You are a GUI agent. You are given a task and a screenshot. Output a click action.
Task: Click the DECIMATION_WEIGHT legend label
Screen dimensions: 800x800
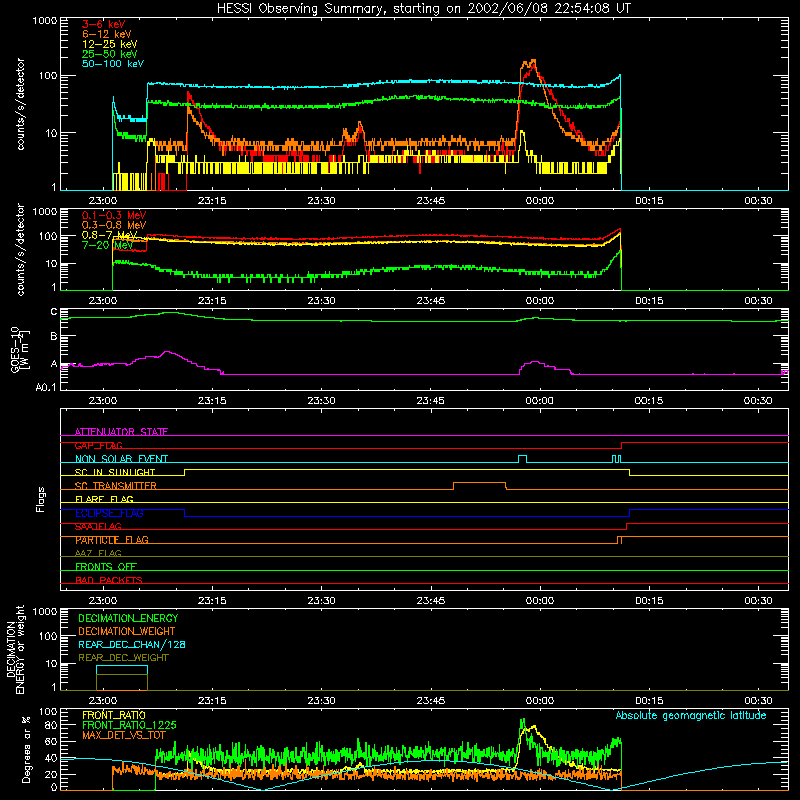(127, 631)
